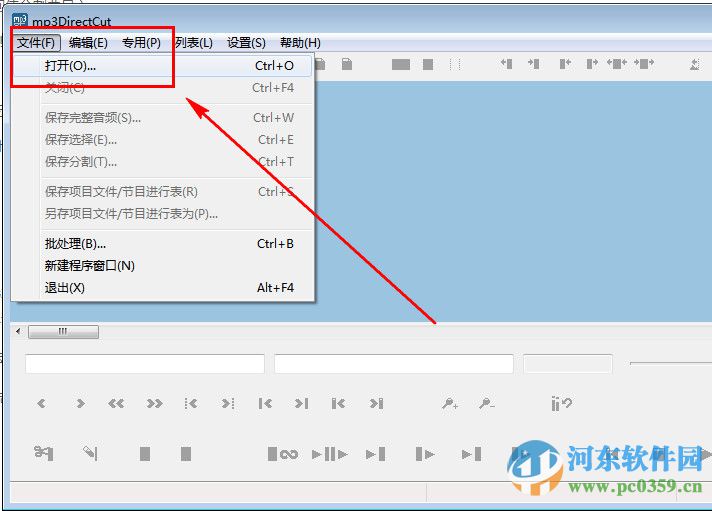
Task: Click the bars with undo arrow icon
Action: pyautogui.click(x=562, y=403)
